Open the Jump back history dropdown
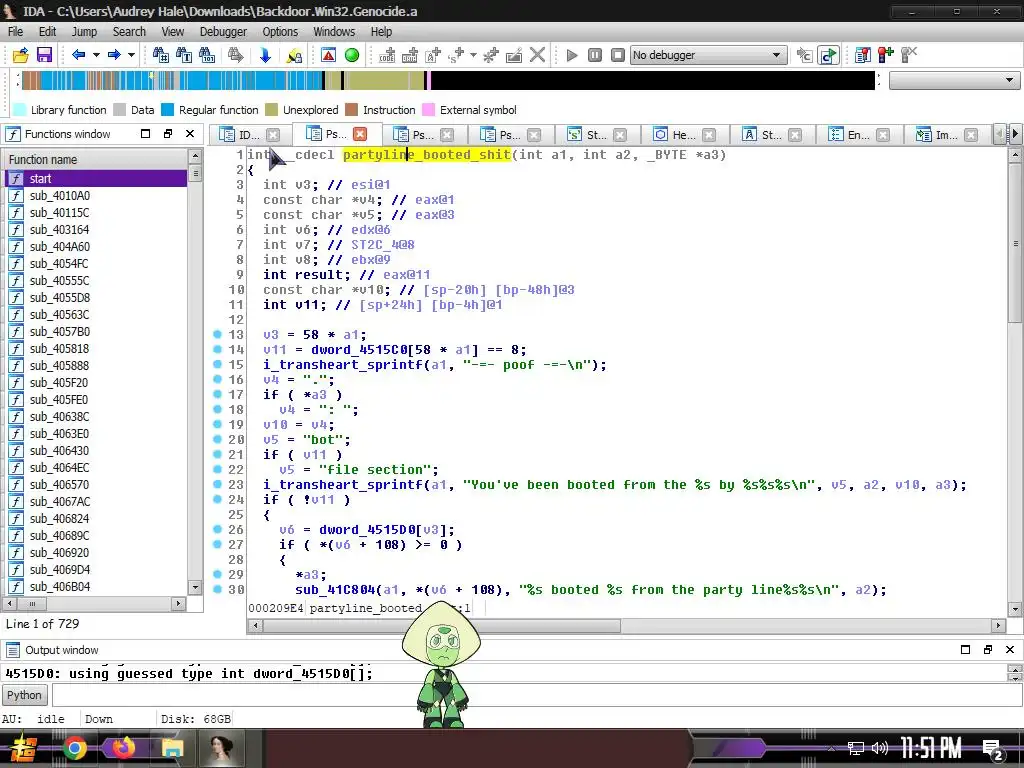Viewport: 1024px width, 768px height. 96,55
